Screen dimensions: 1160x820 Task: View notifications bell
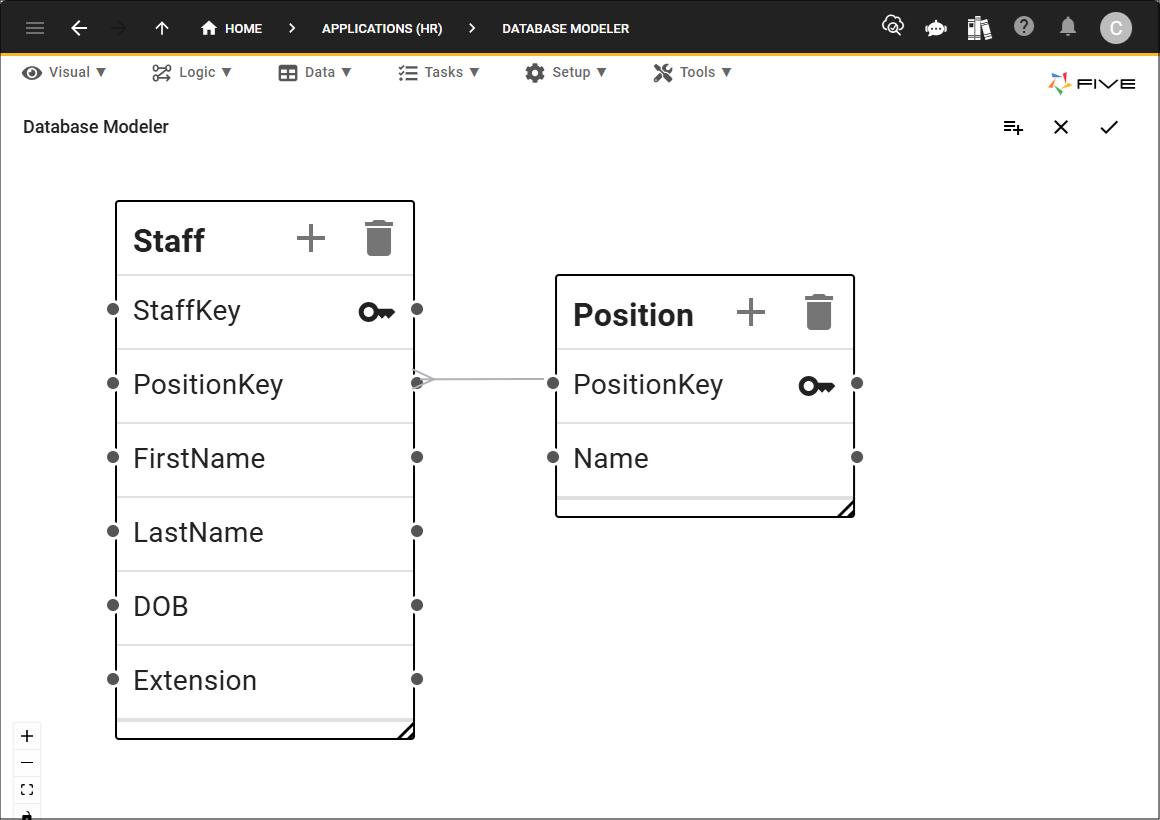pyautogui.click(x=1068, y=27)
